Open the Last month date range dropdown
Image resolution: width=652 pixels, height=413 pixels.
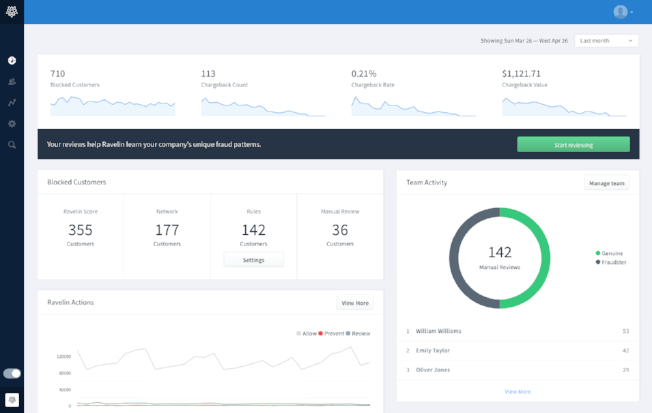(606, 41)
